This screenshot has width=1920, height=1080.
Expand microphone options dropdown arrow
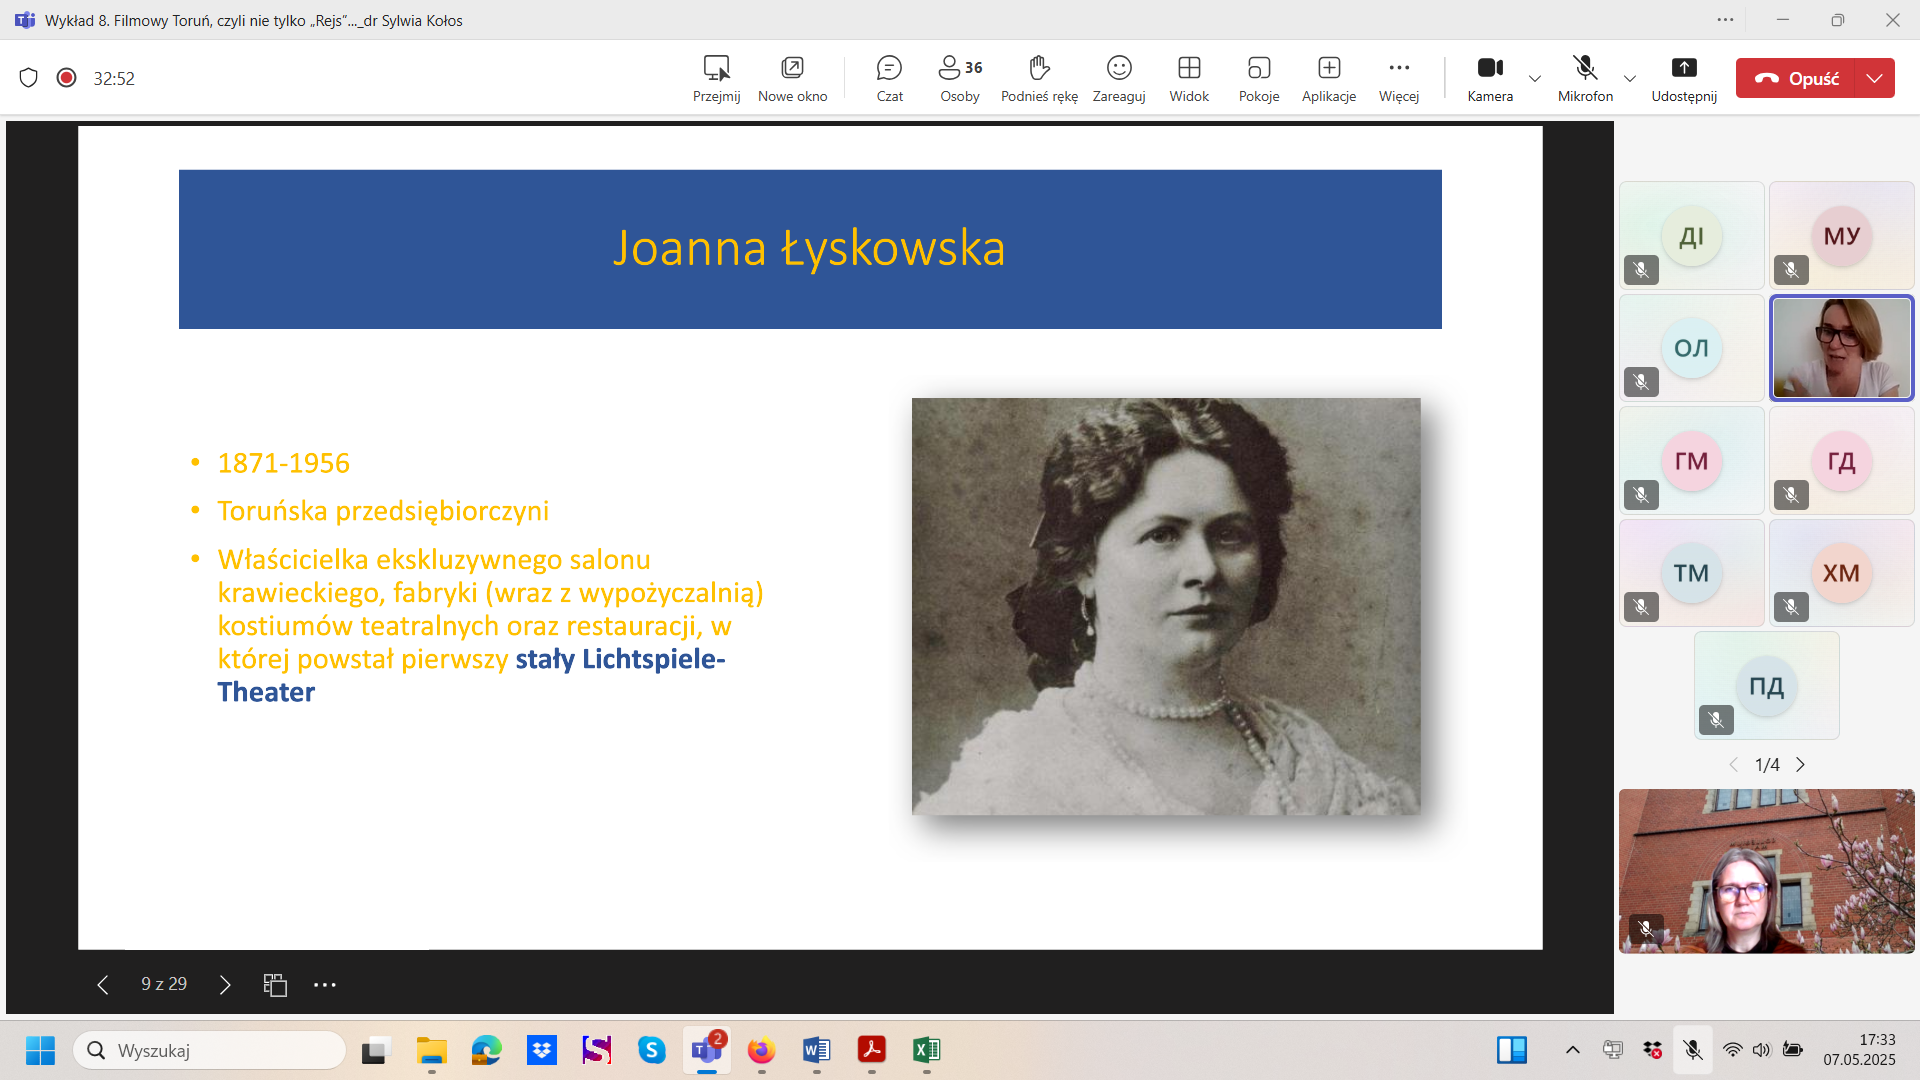coord(1630,78)
